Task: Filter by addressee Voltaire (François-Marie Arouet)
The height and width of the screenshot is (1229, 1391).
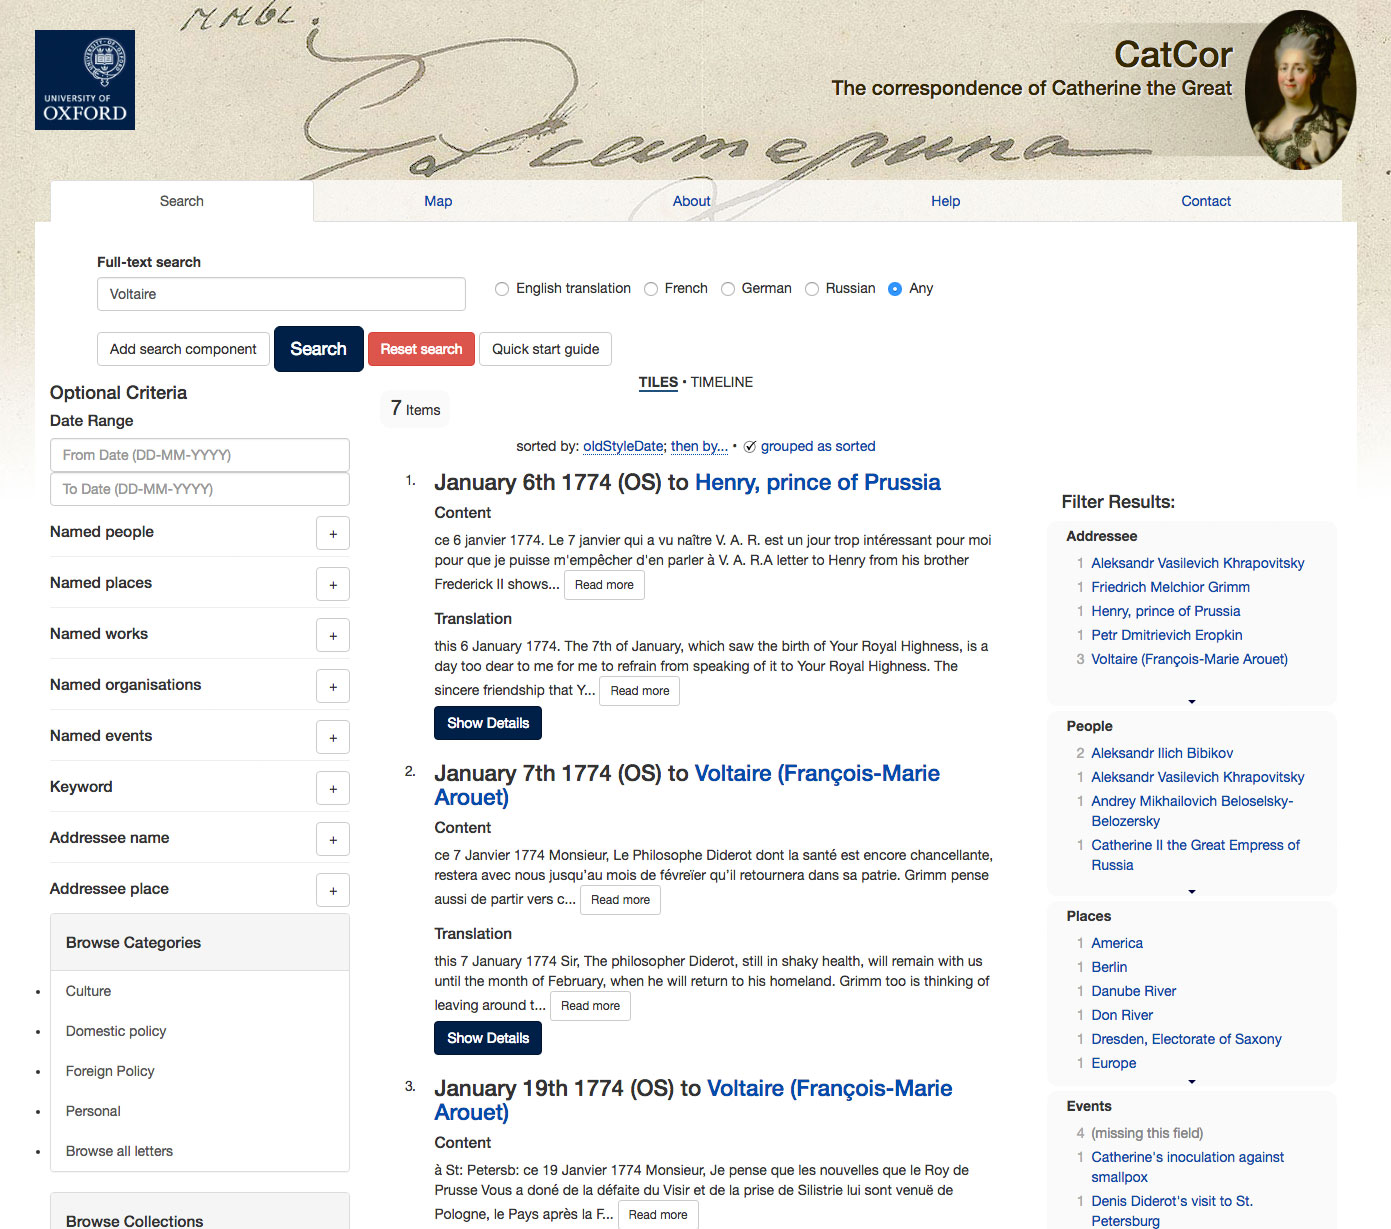Action: pyautogui.click(x=1189, y=659)
